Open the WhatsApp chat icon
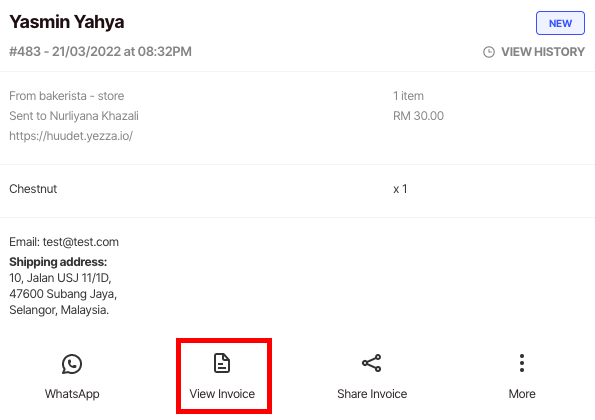This screenshot has width=595, height=420. [72, 364]
